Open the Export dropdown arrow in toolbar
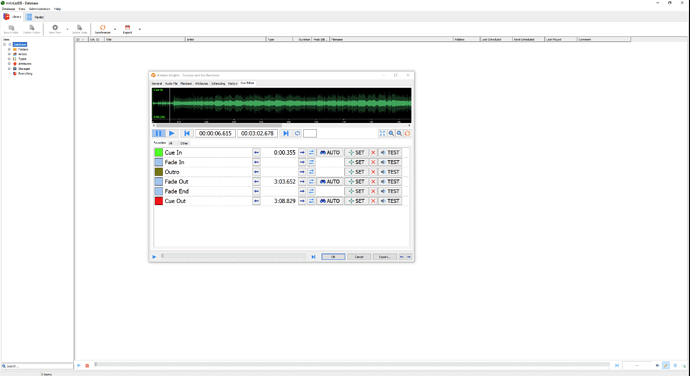The image size is (690, 376). coord(140,29)
